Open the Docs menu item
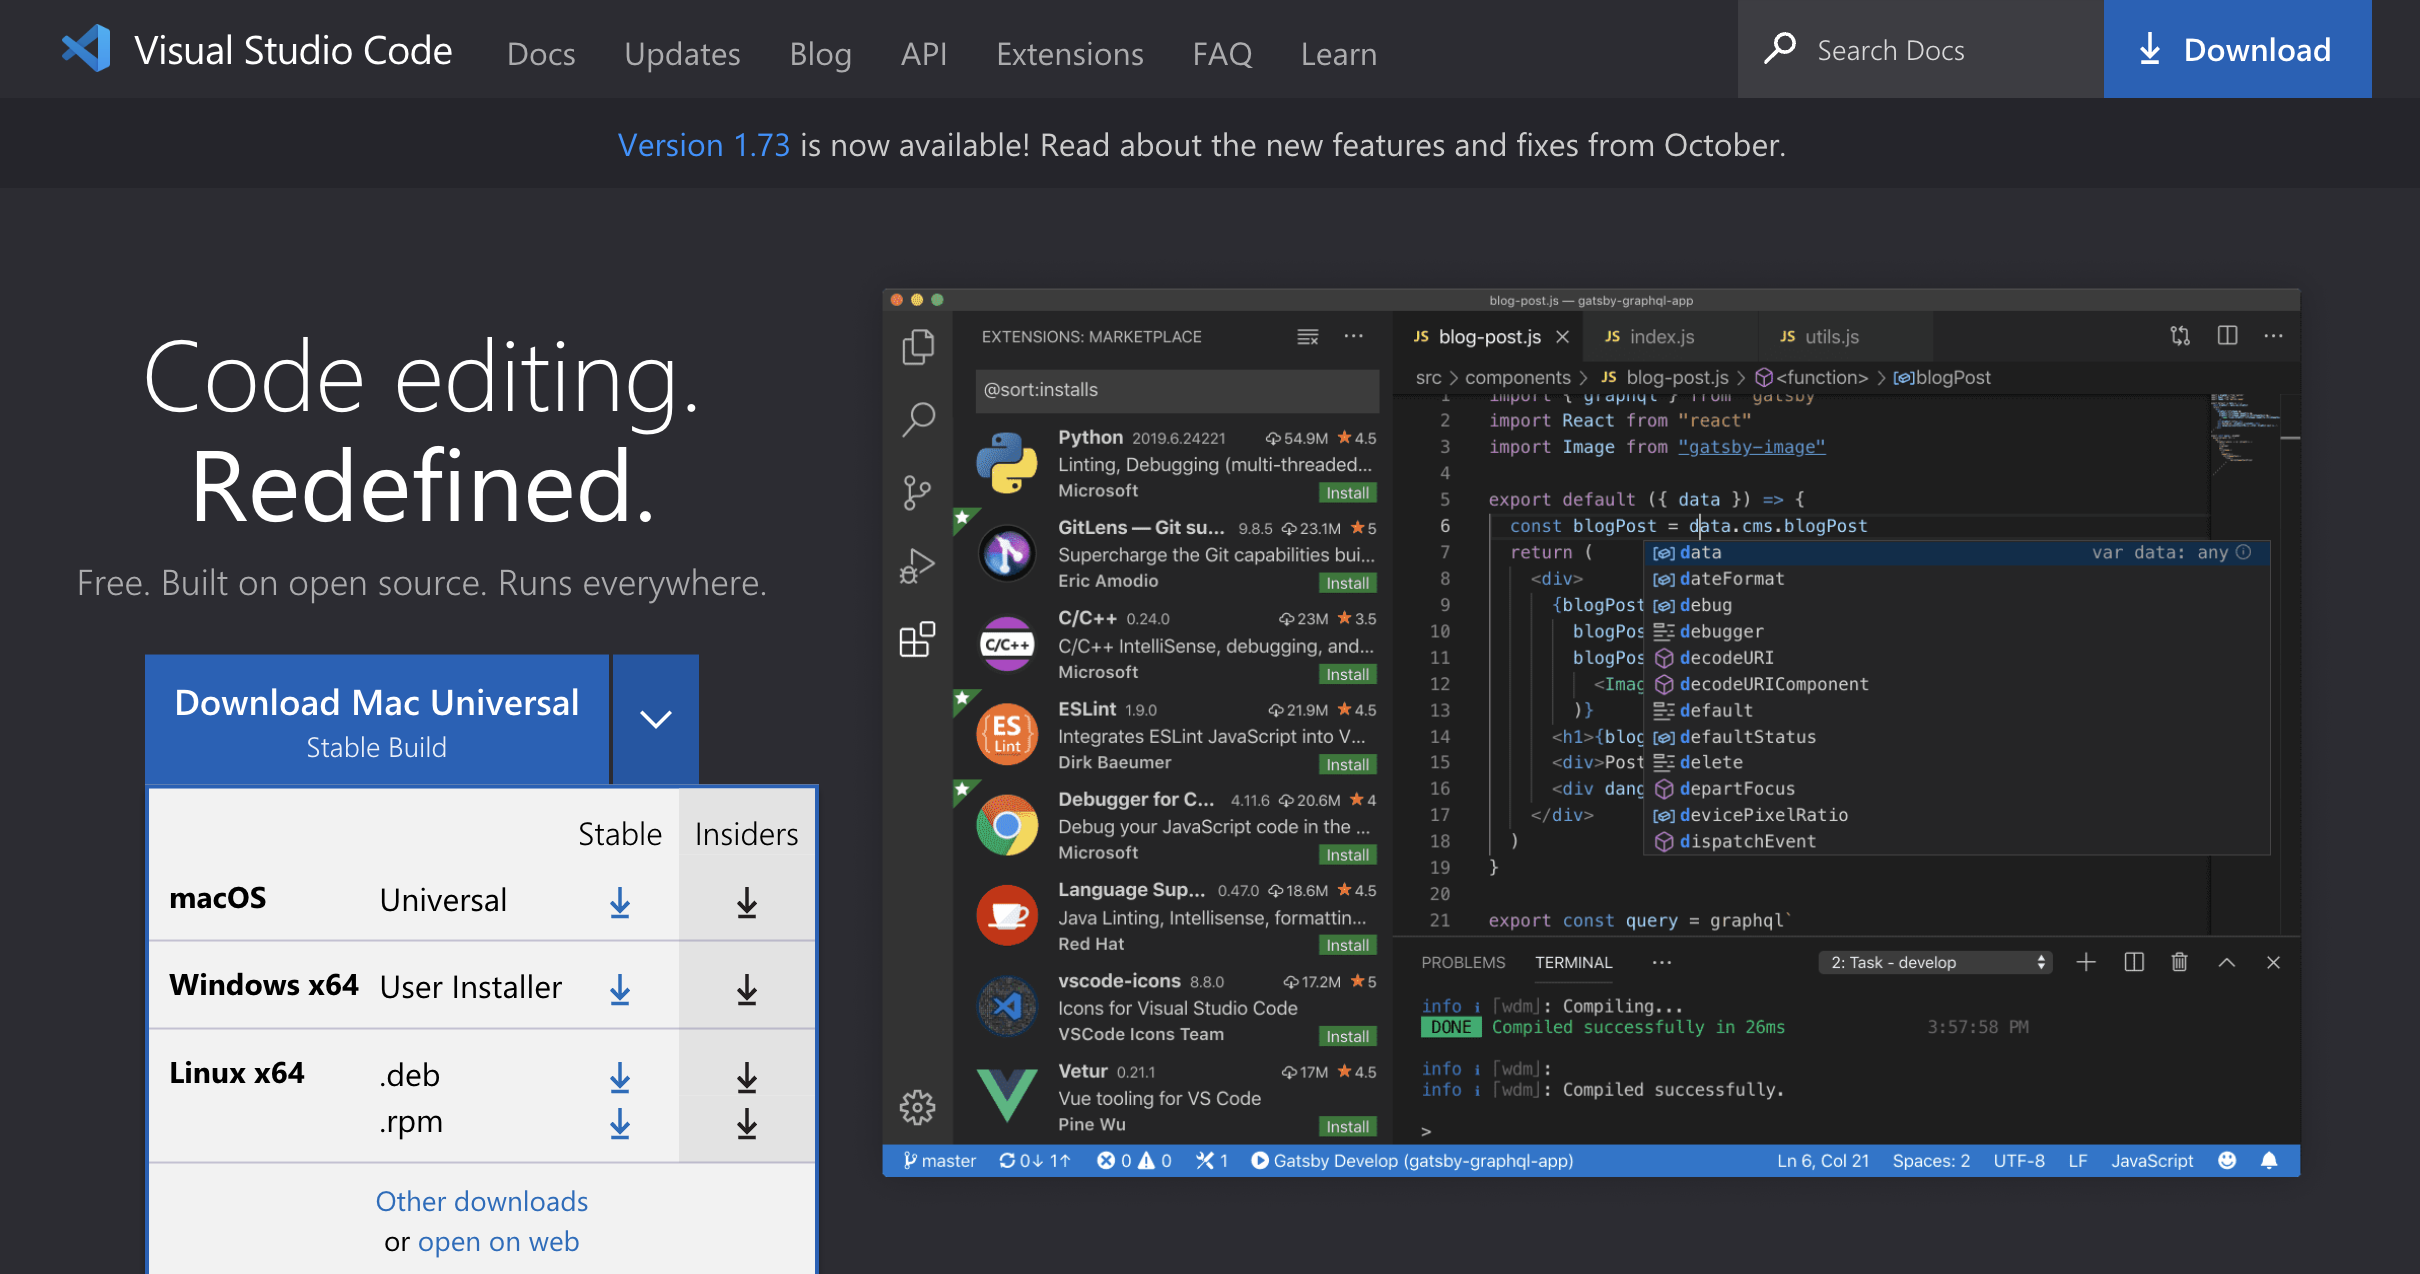The image size is (2420, 1274). point(541,53)
